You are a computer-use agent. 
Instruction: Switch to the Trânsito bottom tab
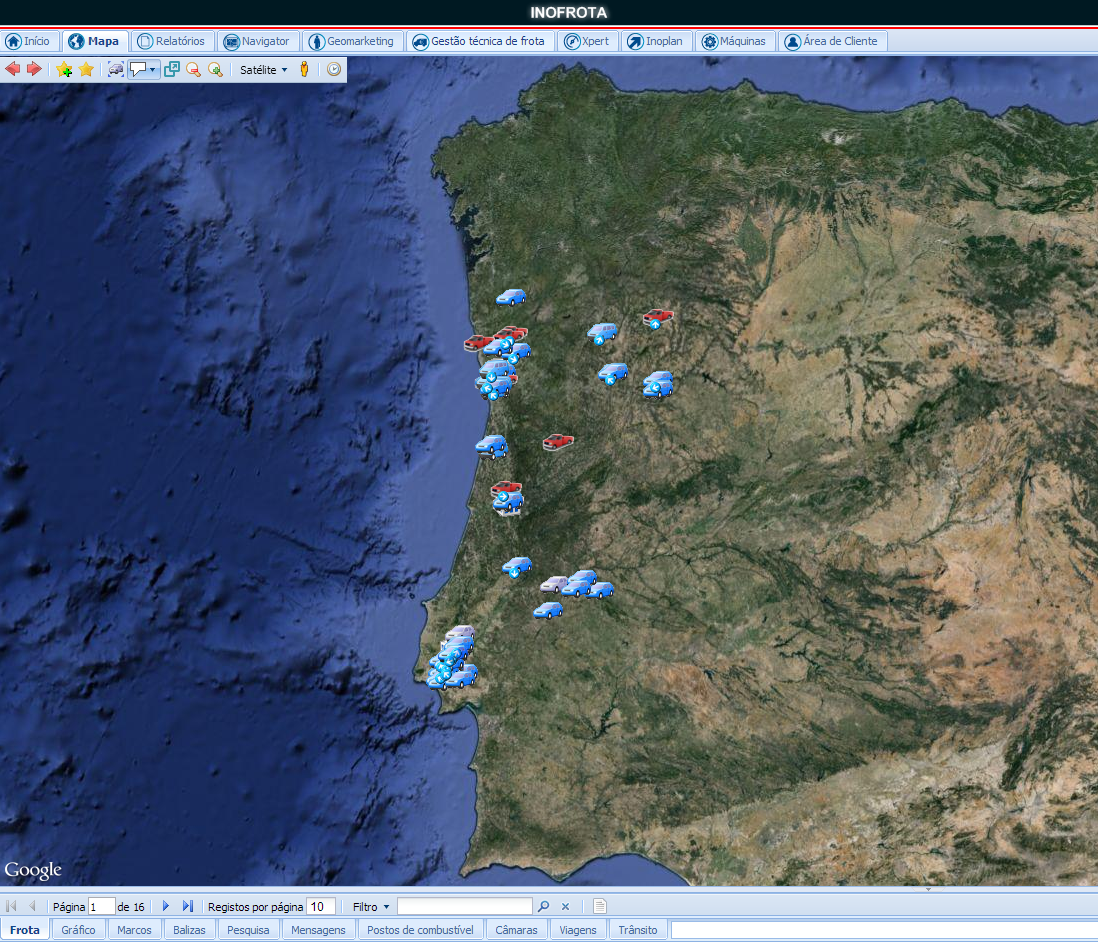coord(638,930)
